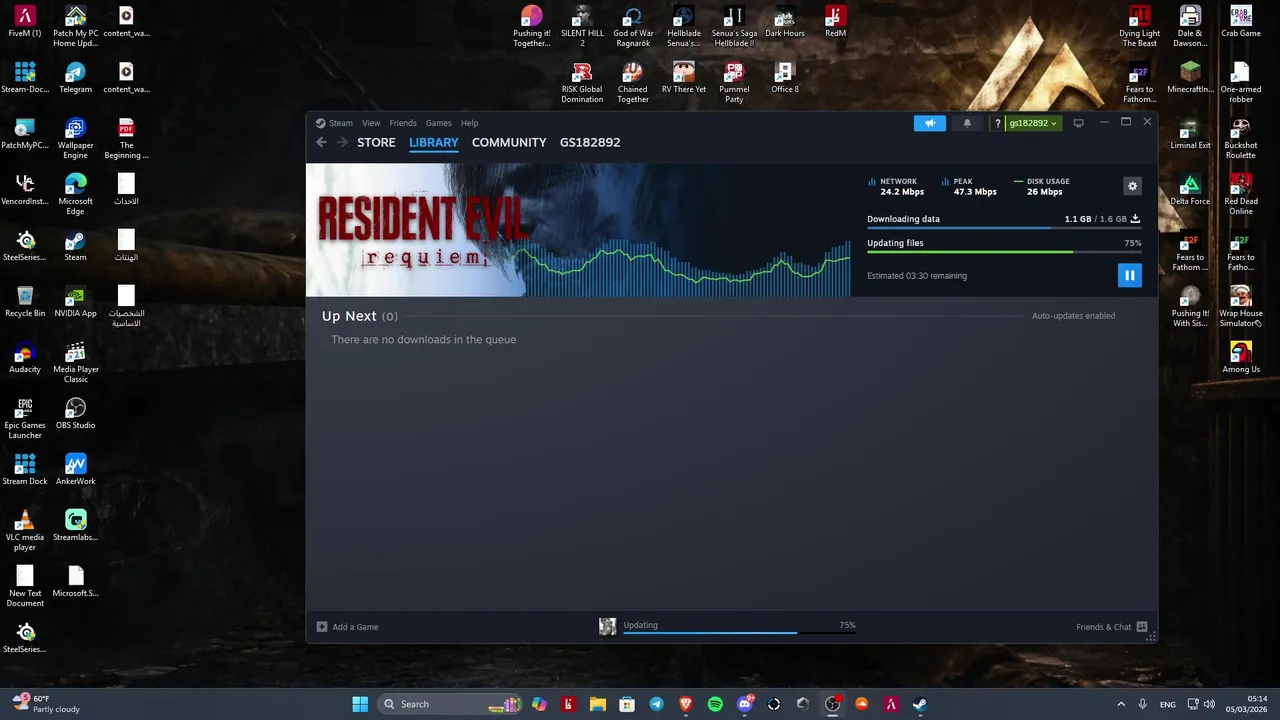Image resolution: width=1280 pixels, height=720 pixels.
Task: Open the Friends menu in Steam
Action: tap(403, 123)
